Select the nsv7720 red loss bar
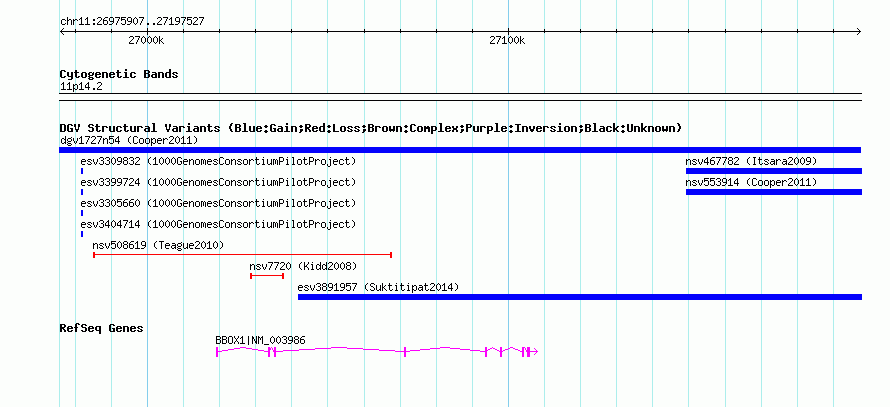 (x=267, y=276)
